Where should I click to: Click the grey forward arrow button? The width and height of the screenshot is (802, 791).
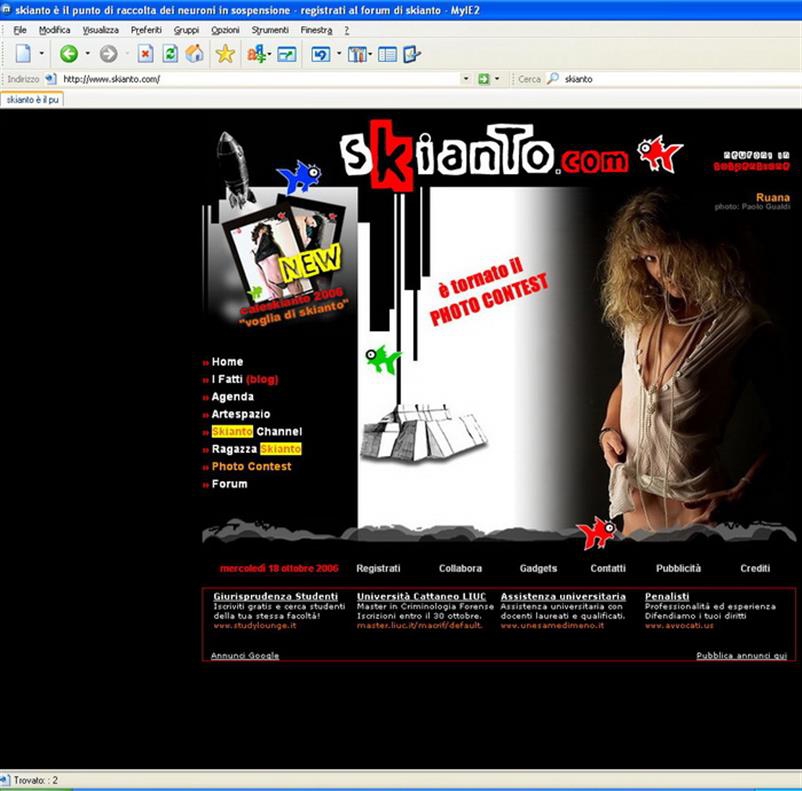pos(108,53)
